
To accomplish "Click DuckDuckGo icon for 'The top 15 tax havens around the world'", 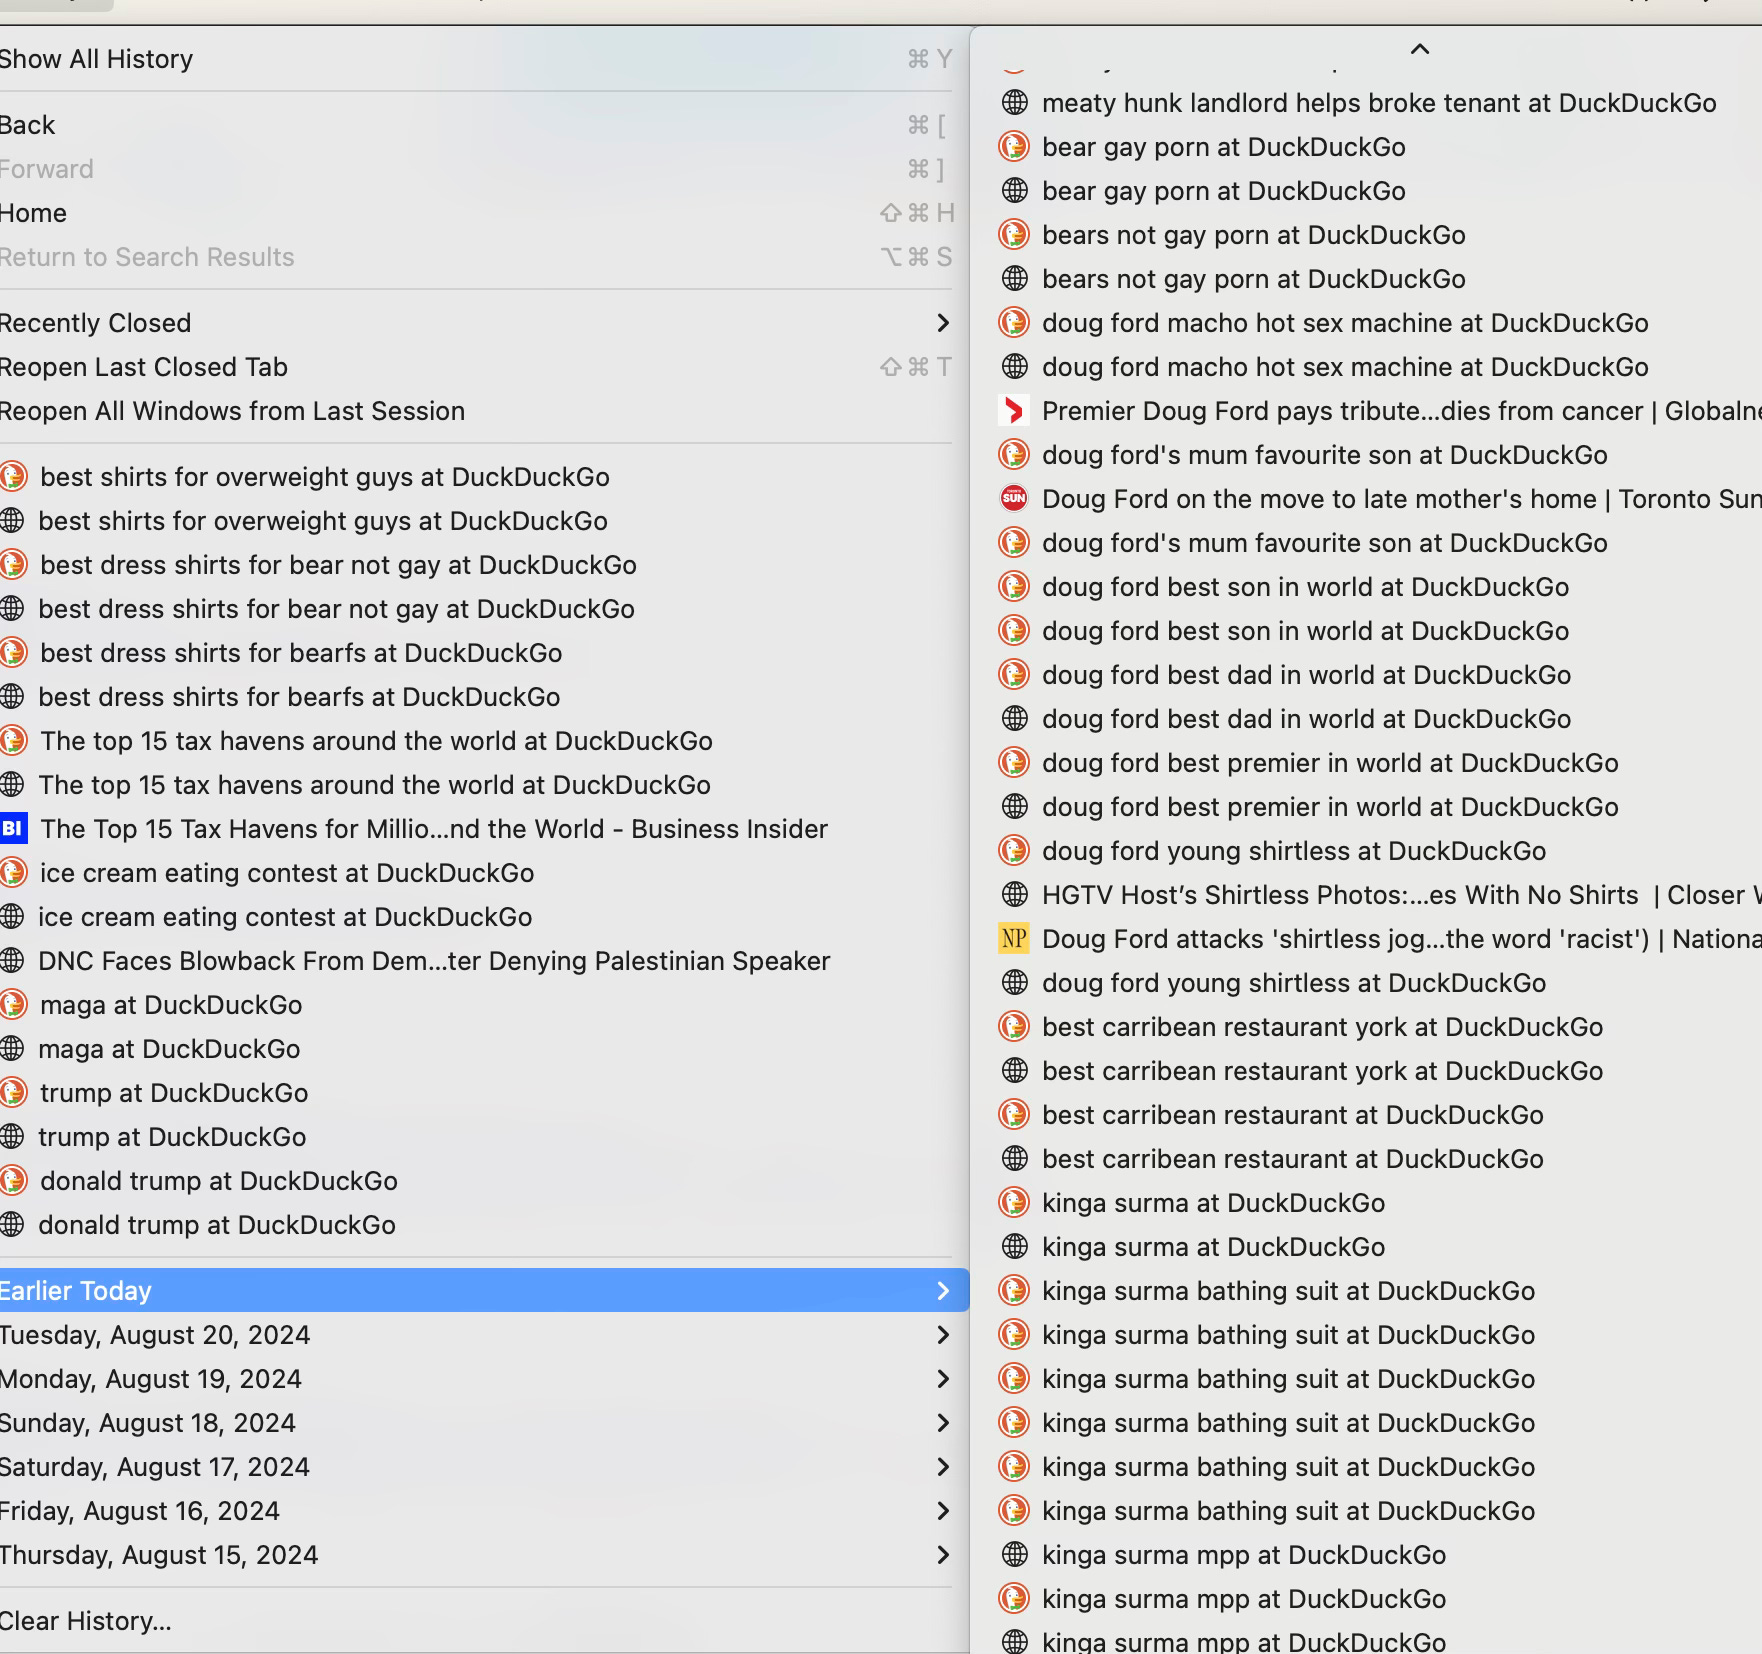I will click(x=12, y=741).
